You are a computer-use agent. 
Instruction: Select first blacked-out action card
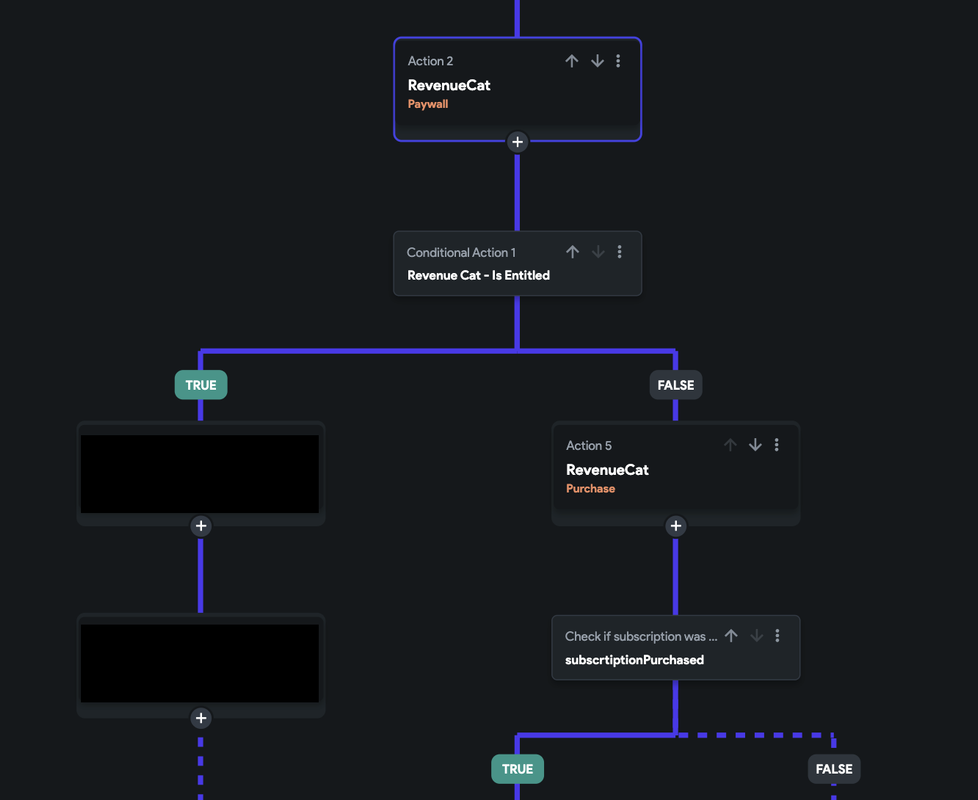tap(201, 474)
